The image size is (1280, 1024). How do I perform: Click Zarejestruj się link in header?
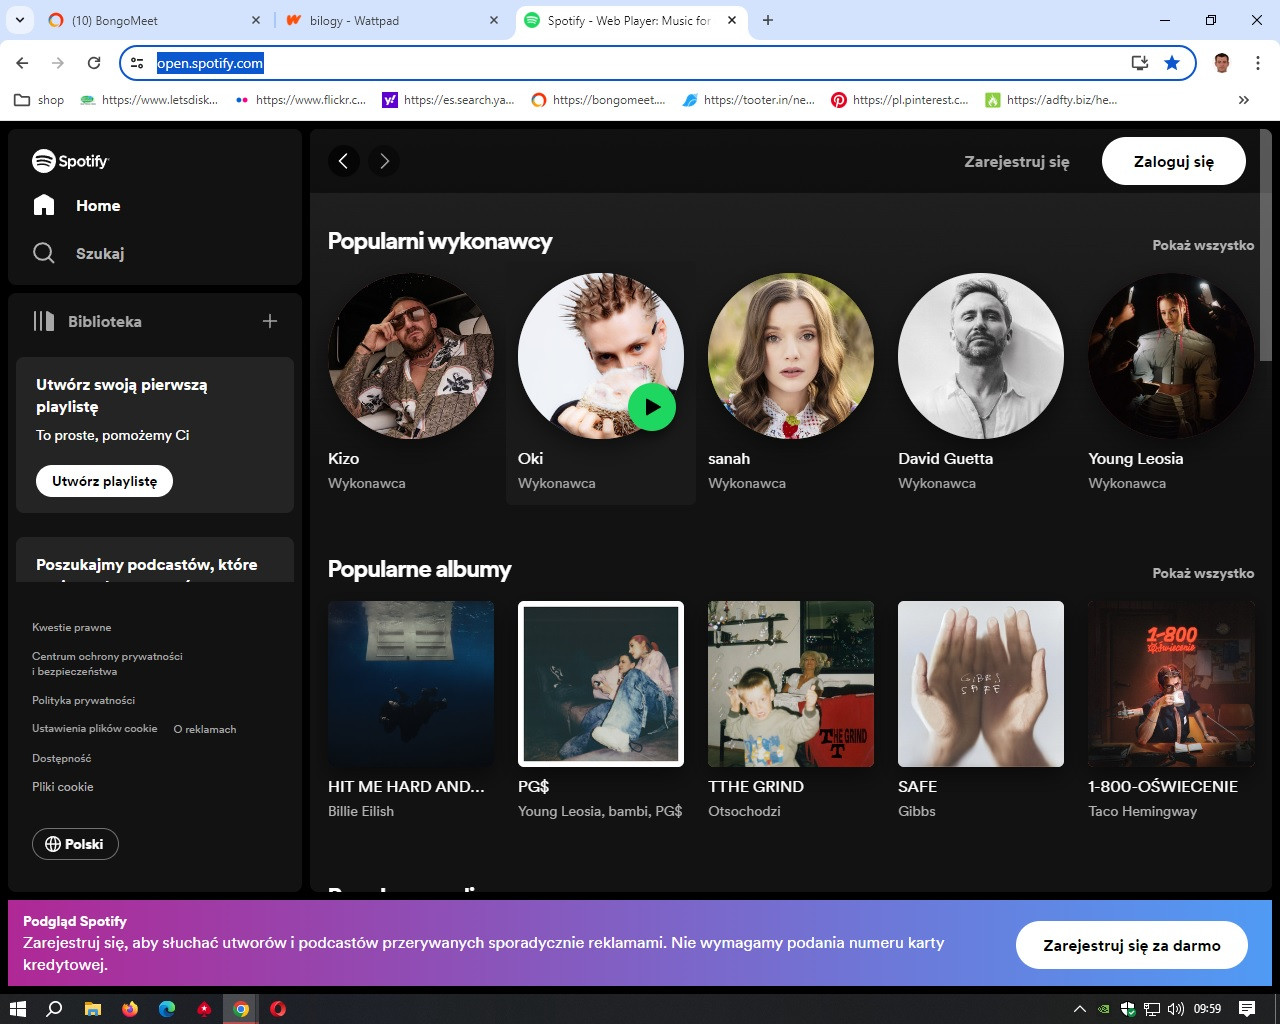tap(1017, 161)
